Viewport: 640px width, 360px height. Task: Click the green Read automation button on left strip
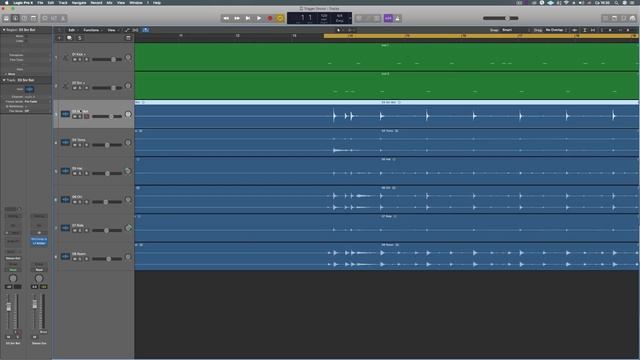pos(13,270)
